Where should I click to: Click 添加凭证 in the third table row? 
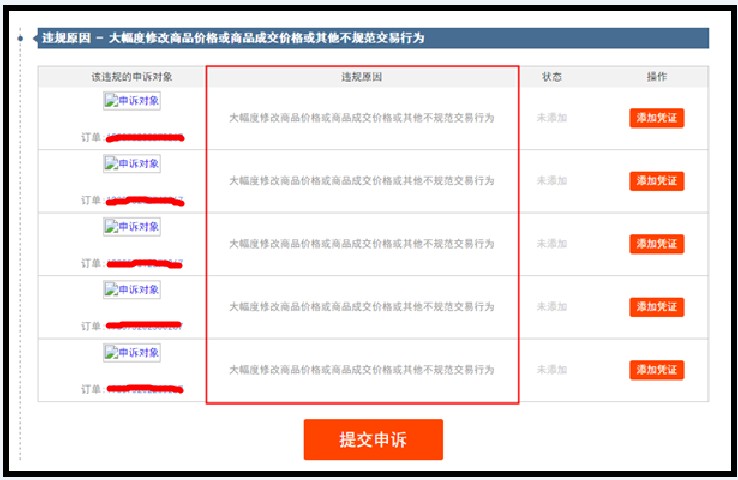pyautogui.click(x=657, y=244)
